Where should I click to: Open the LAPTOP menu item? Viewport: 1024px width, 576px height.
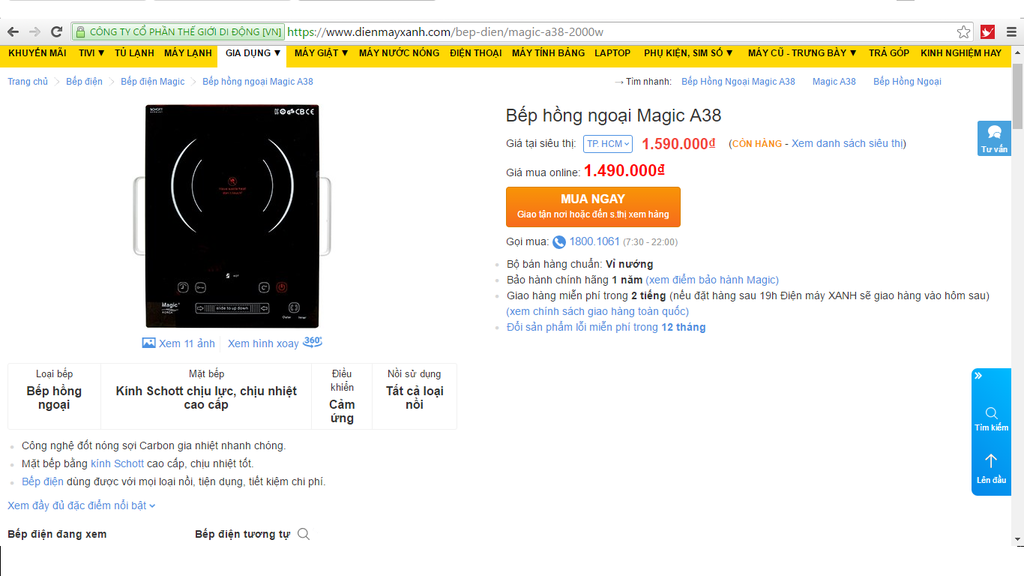pos(612,53)
